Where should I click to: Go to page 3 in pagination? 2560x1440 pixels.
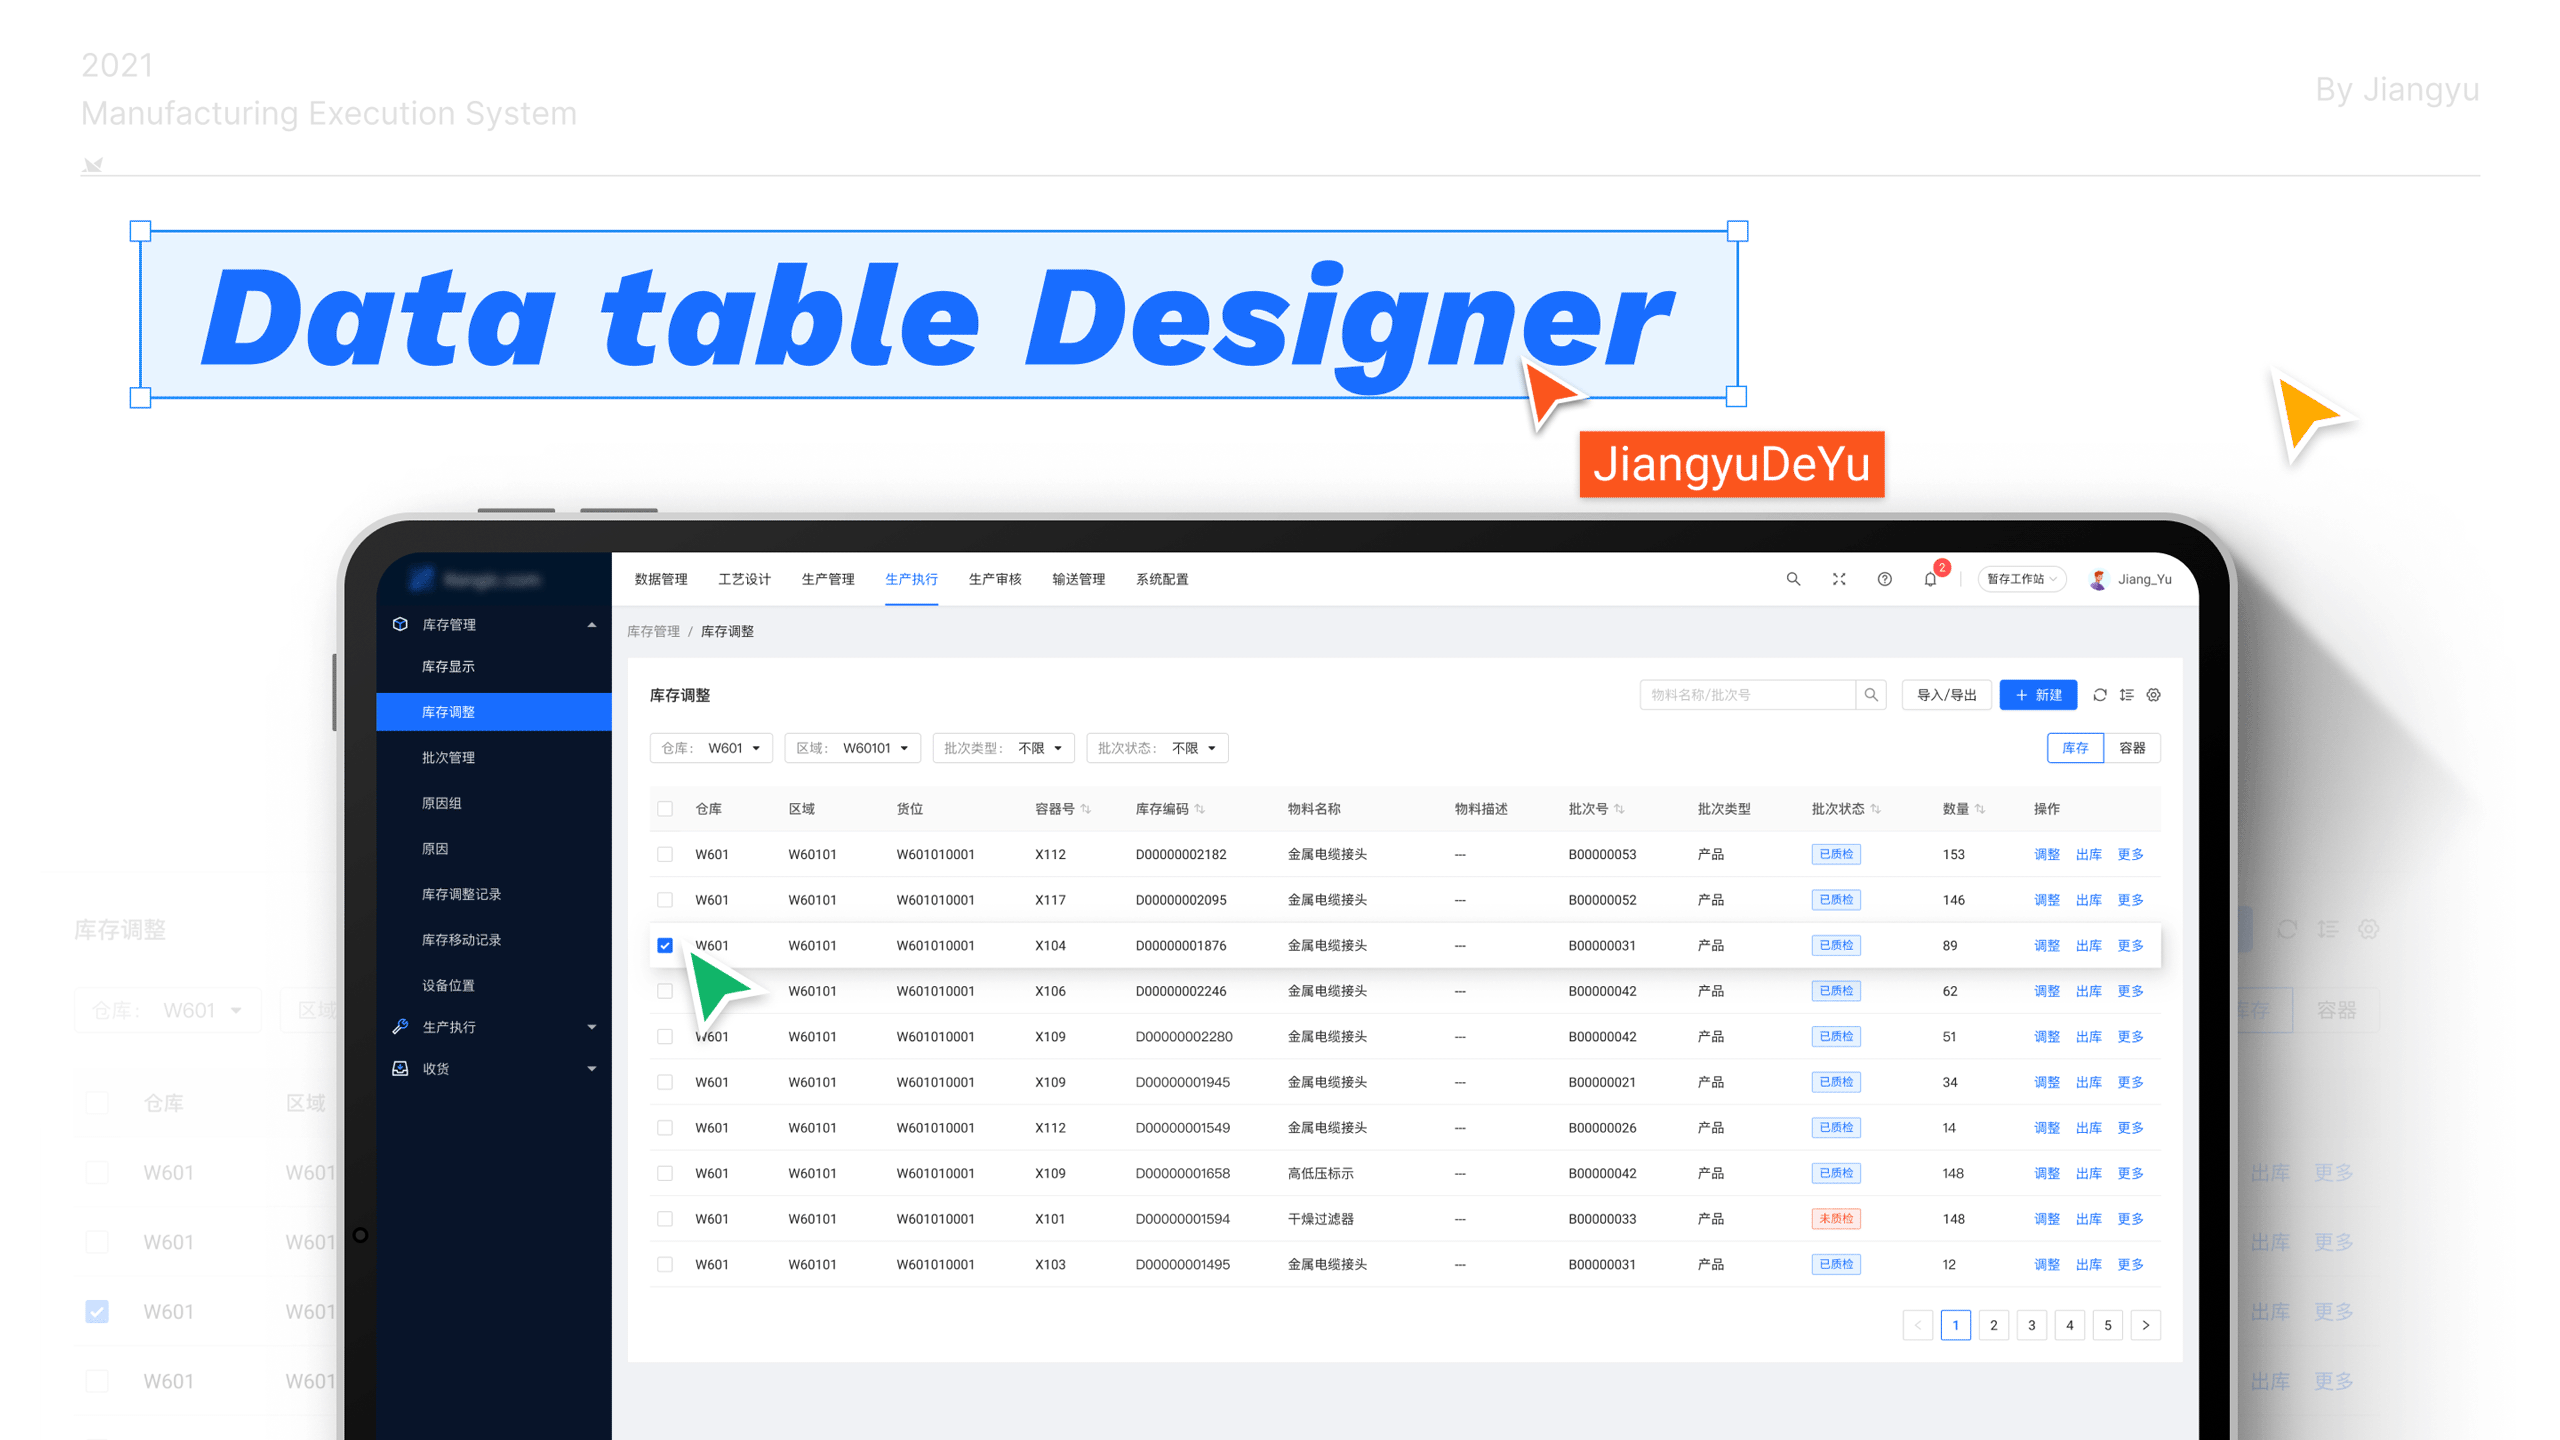(x=2031, y=1325)
